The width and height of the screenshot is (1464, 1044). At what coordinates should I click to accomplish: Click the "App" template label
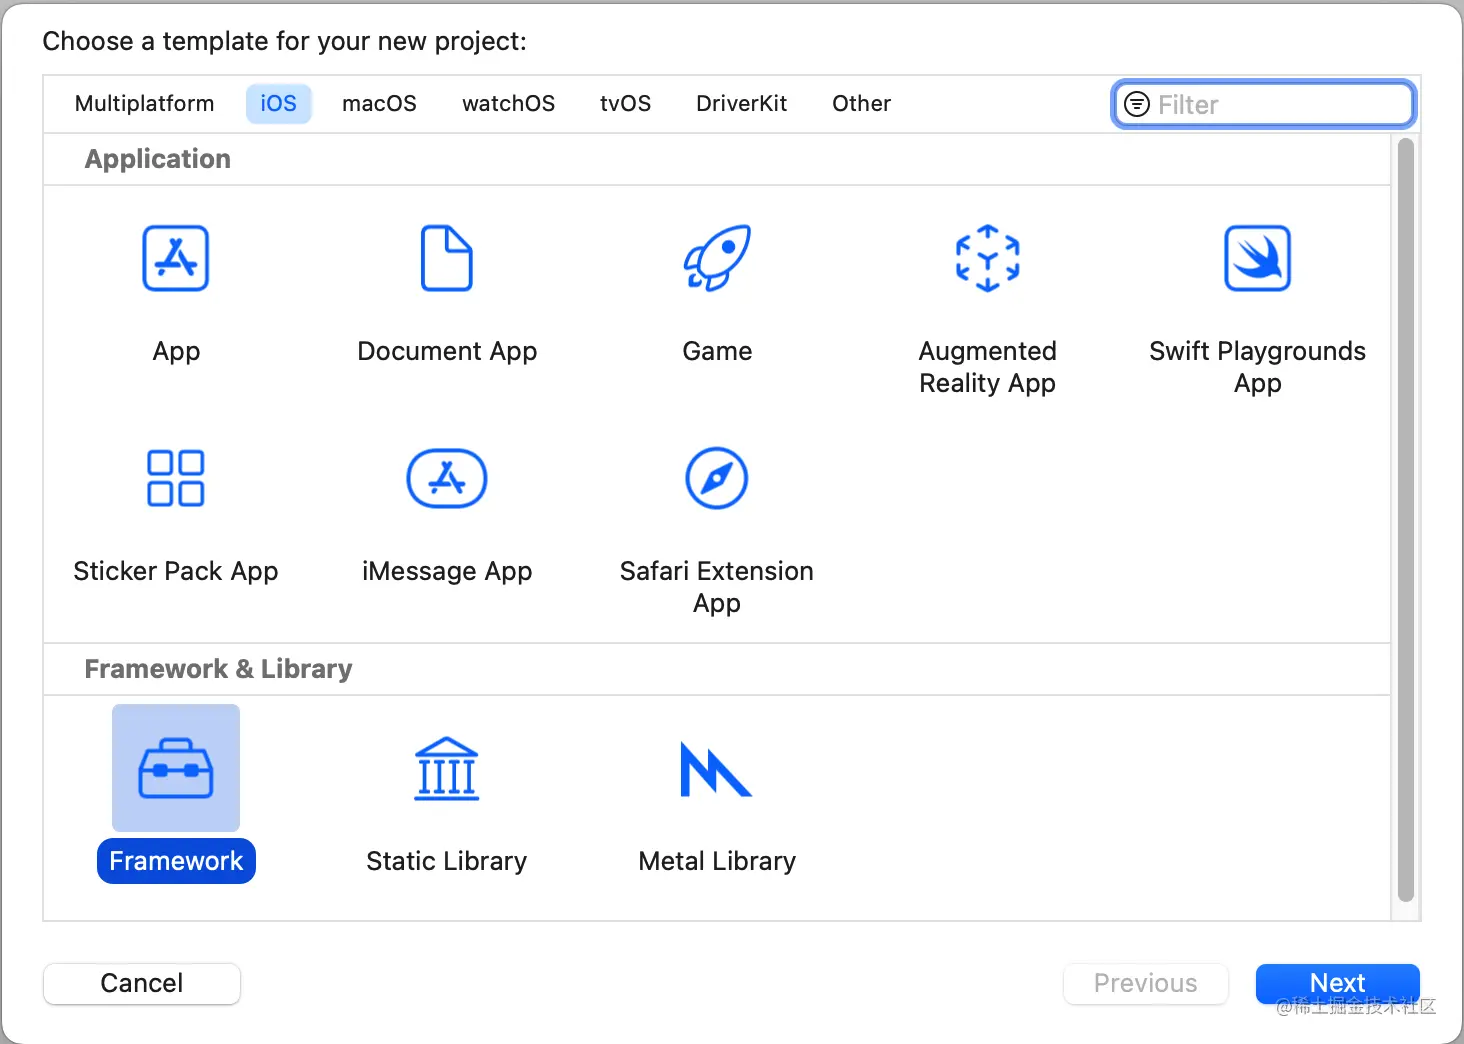coord(176,352)
